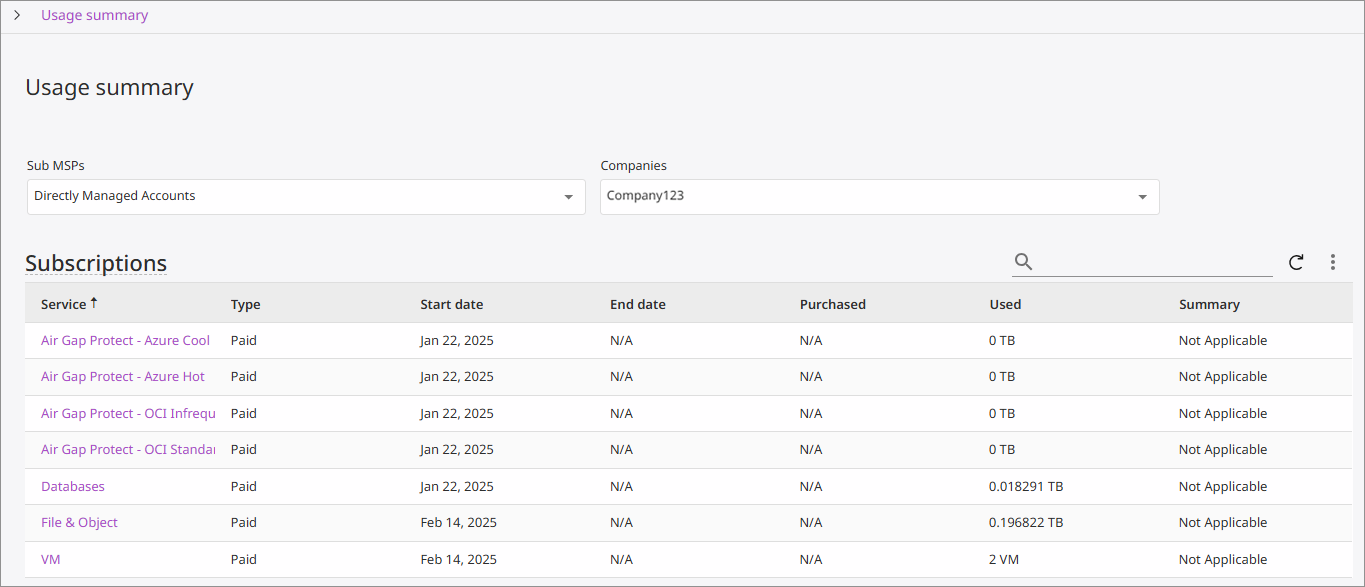Open Air Gap Protect - OCI Infrequent service
The width and height of the screenshot is (1365, 587).
tap(128, 414)
